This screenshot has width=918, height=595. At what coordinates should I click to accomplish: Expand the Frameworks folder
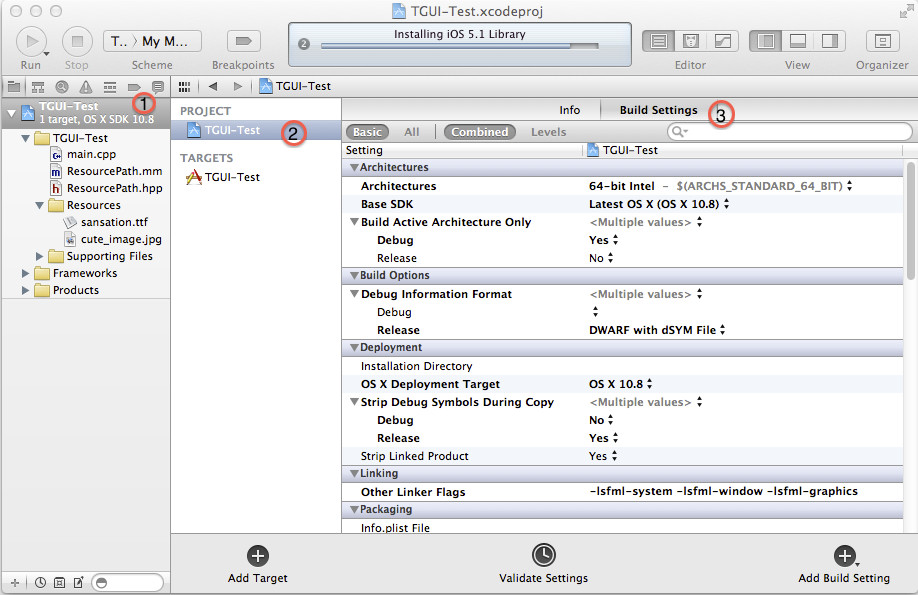pyautogui.click(x=25, y=273)
